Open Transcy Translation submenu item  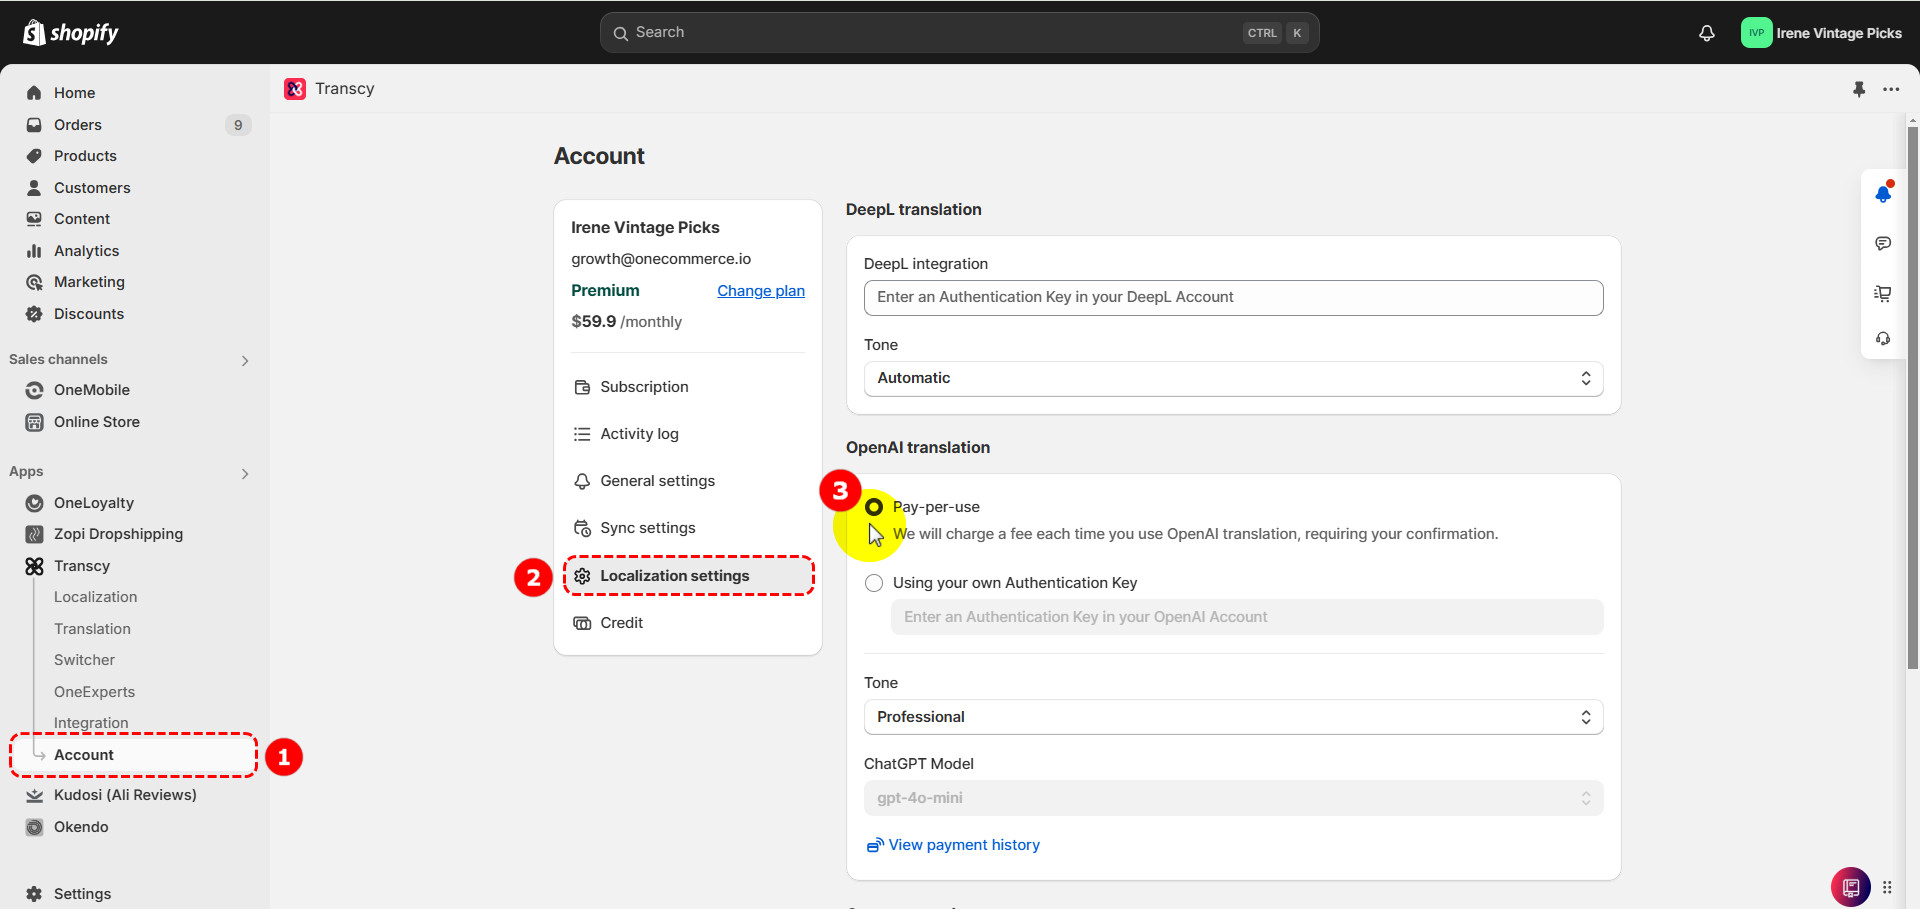[92, 629]
